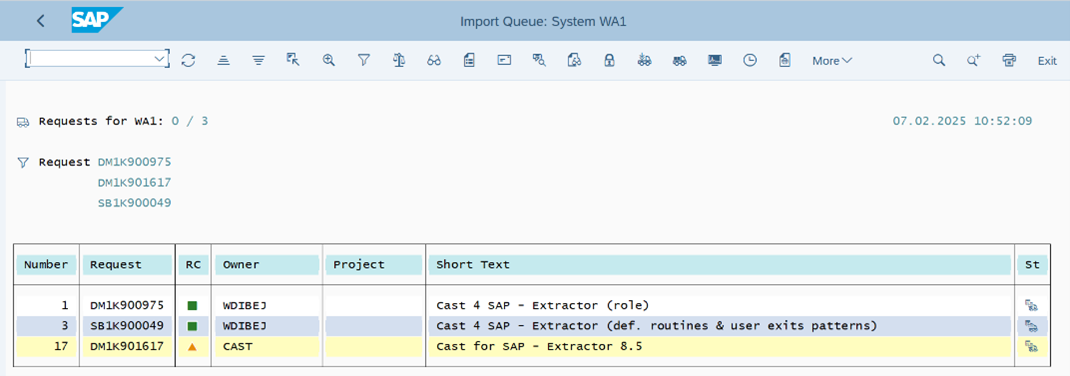
Task: Click the sort ascending toolbar icon
Action: click(223, 60)
